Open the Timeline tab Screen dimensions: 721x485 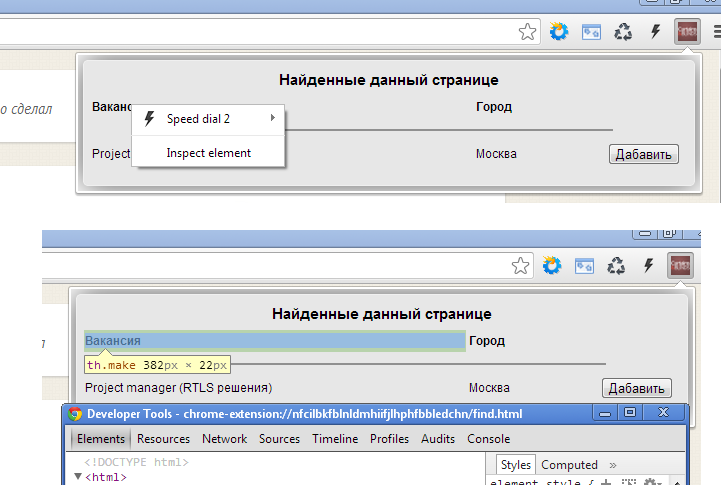(x=335, y=439)
